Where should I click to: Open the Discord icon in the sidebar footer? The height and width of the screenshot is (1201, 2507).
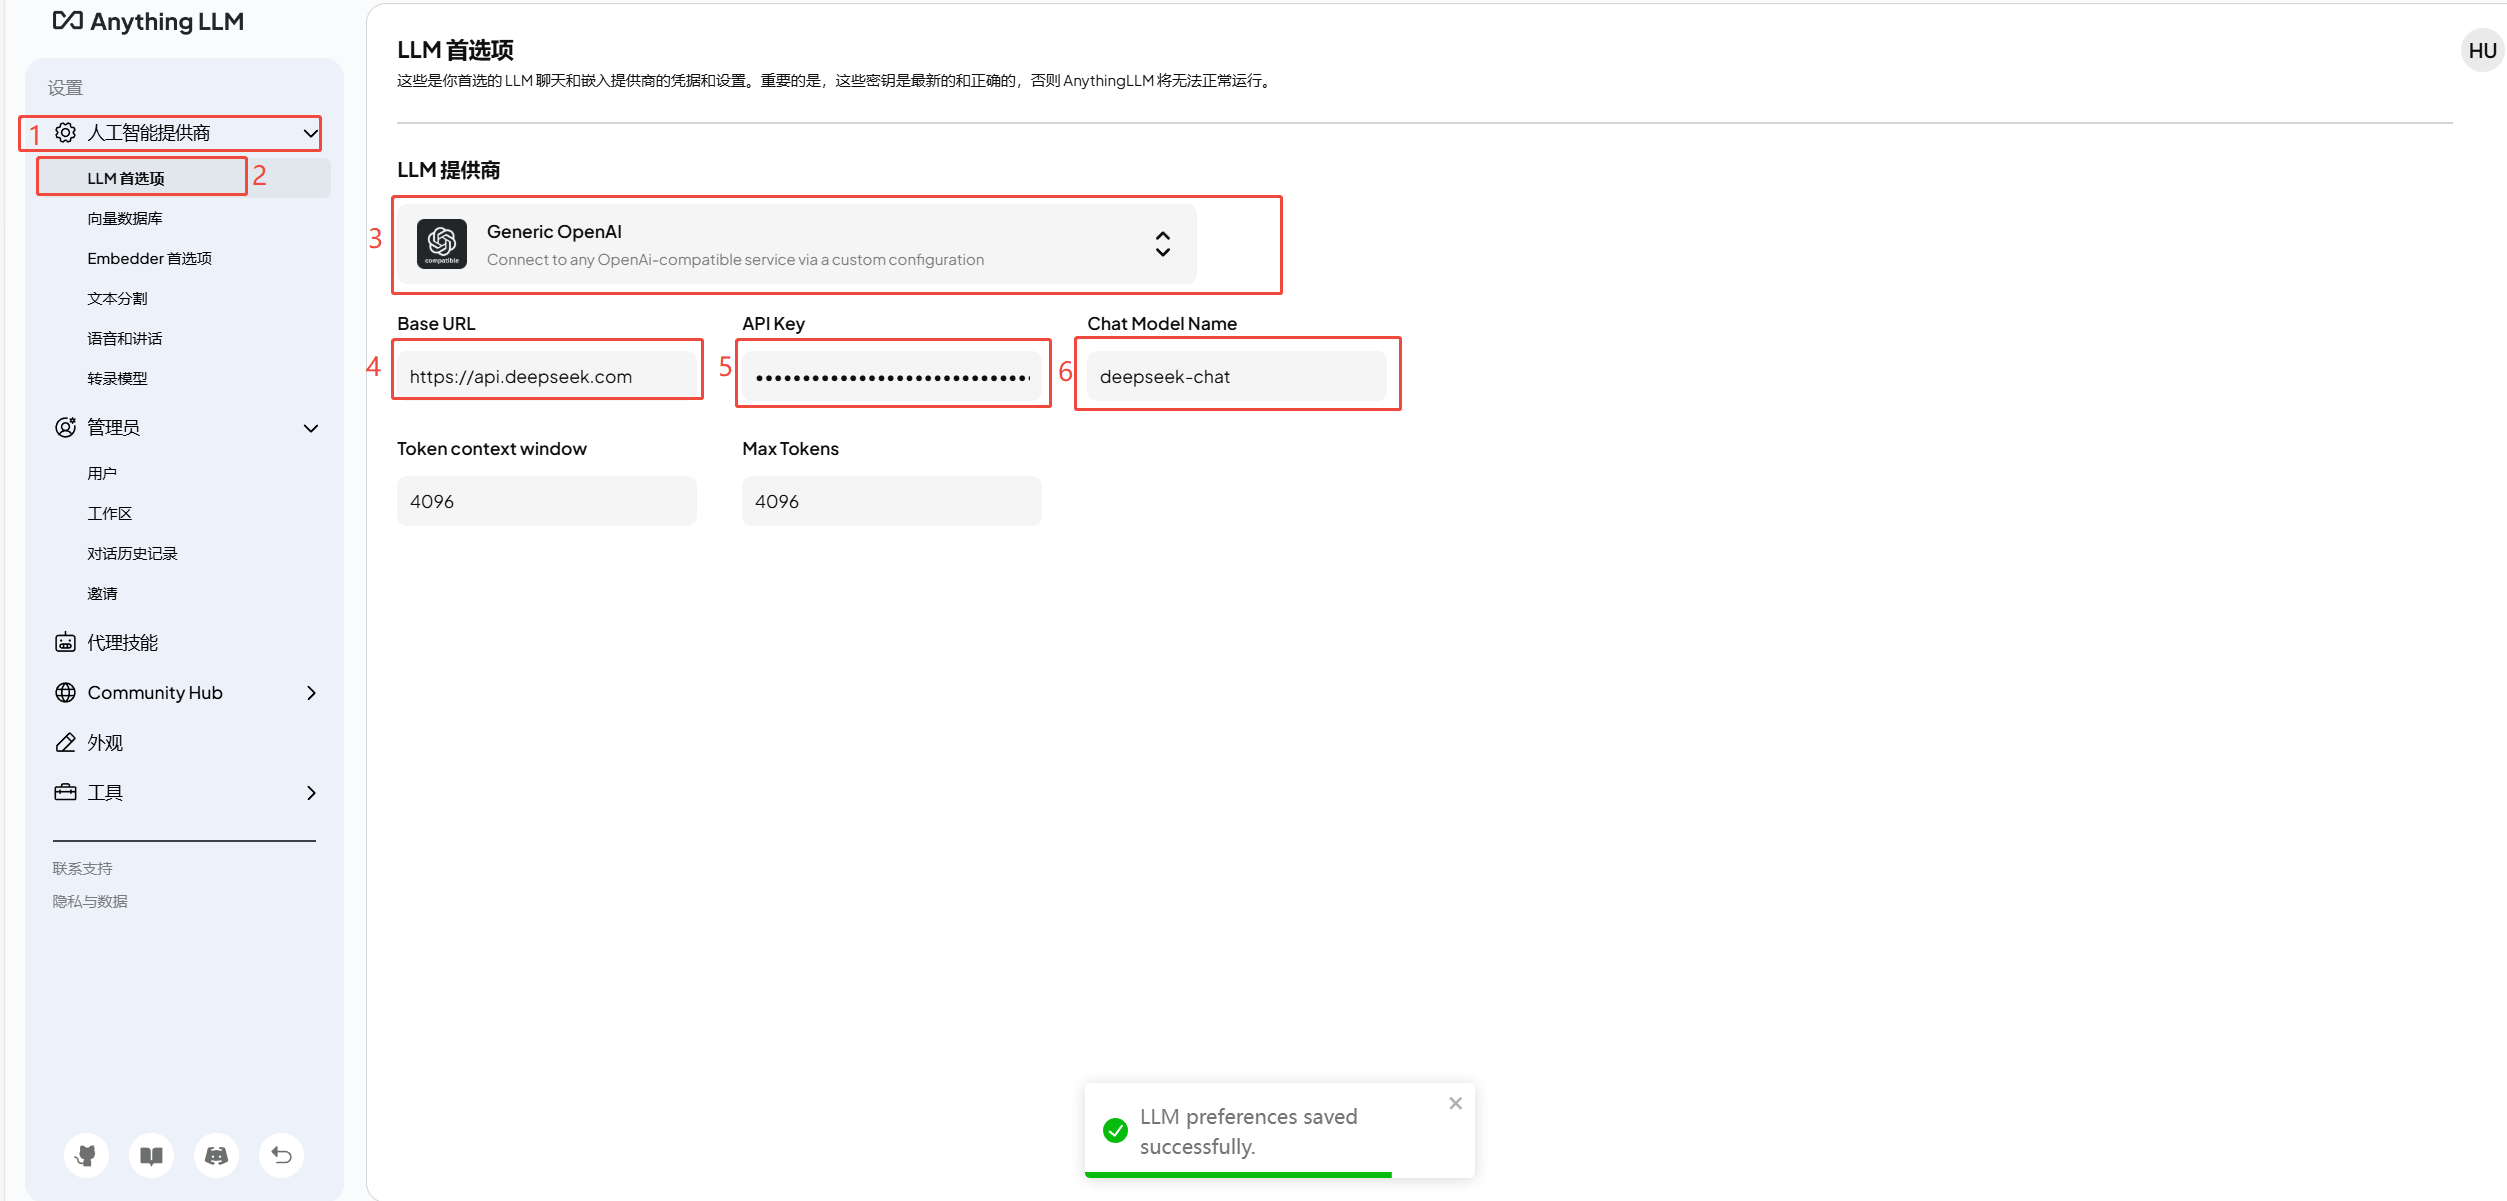(x=216, y=1155)
